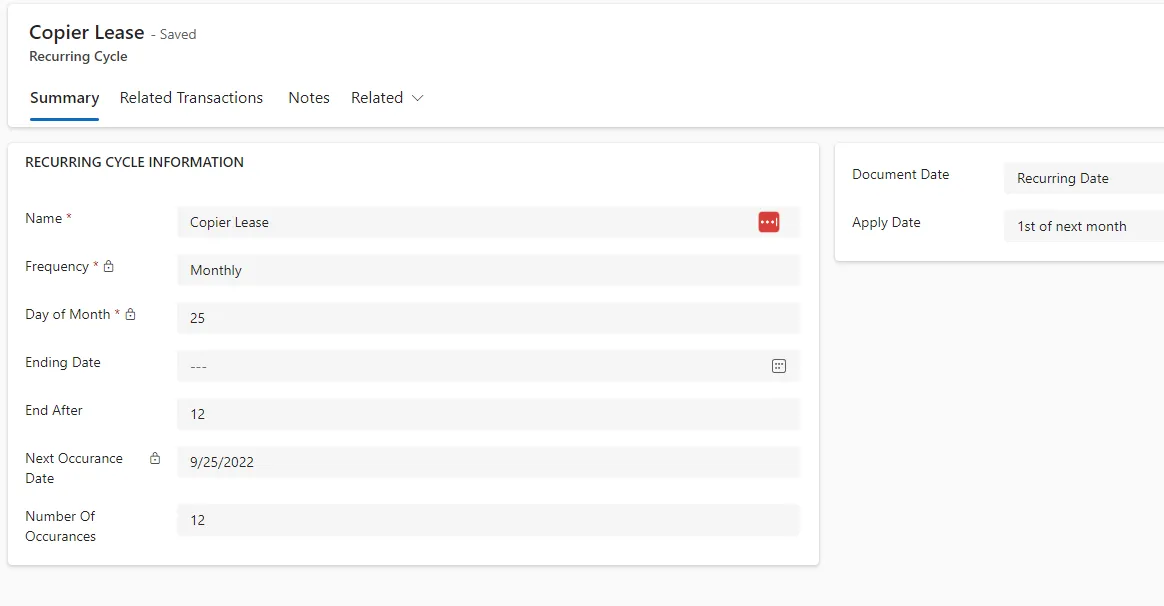Click the Day of Month field showing 25

tap(488, 318)
